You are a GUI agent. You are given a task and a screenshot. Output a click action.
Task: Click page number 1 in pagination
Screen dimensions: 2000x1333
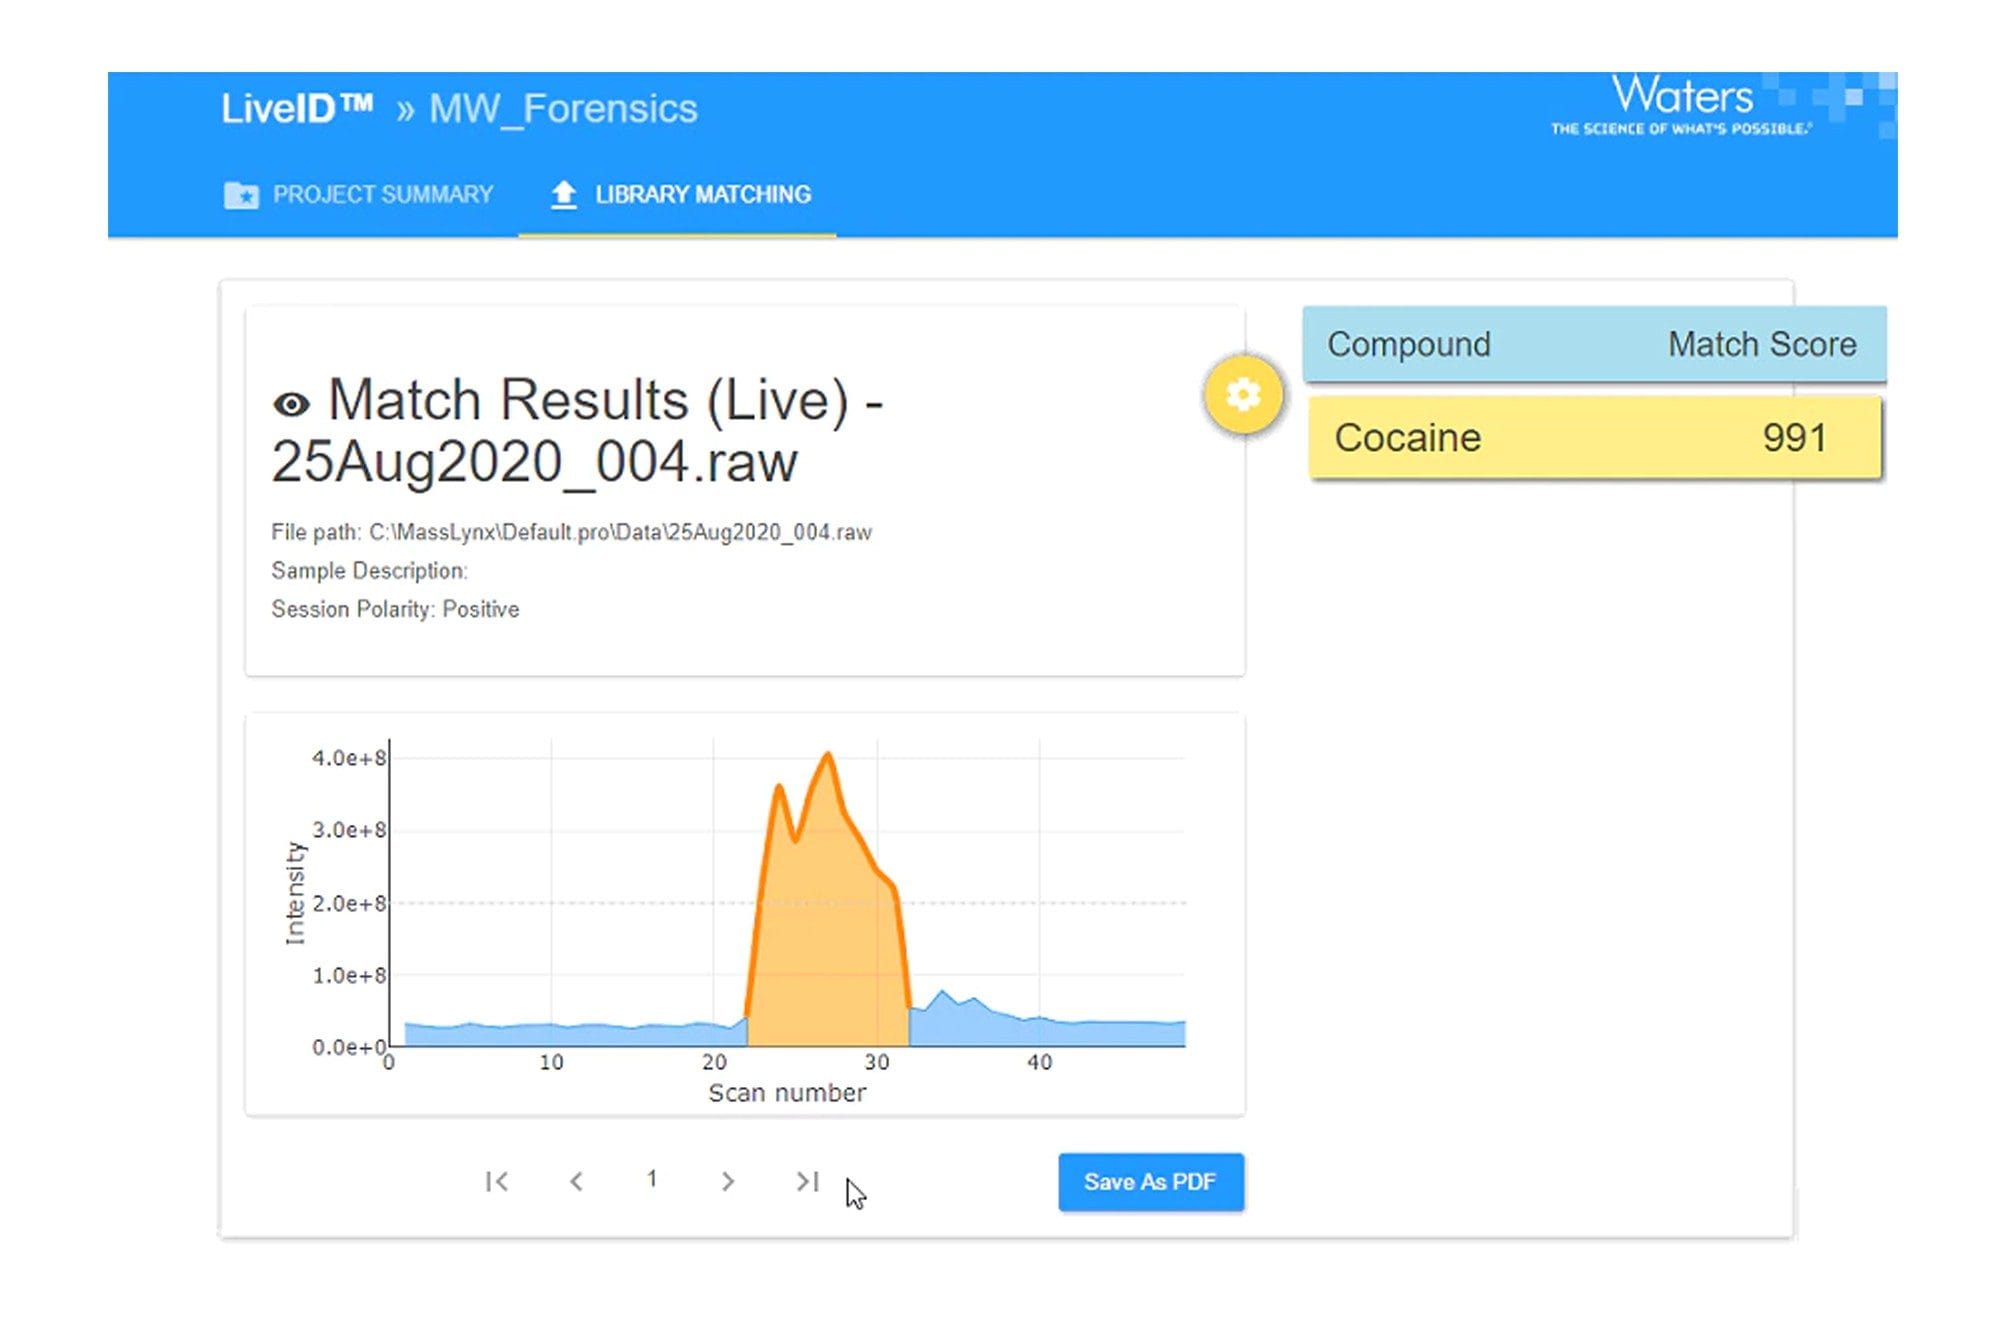coord(652,1179)
